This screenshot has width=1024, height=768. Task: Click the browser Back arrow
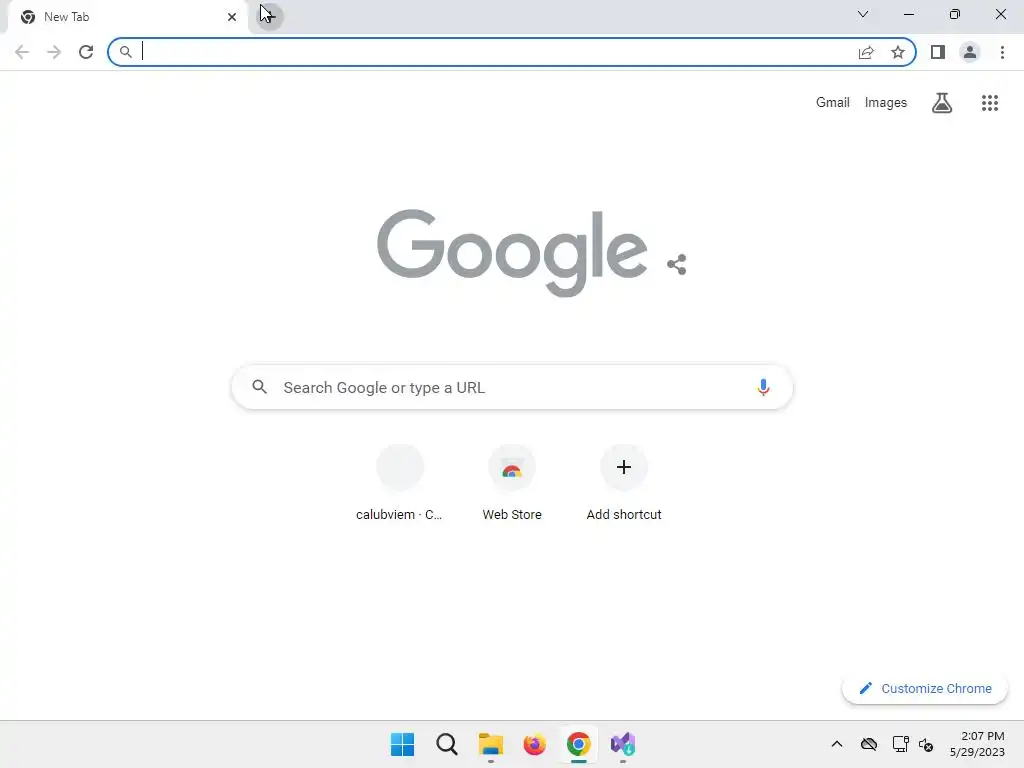coord(22,52)
